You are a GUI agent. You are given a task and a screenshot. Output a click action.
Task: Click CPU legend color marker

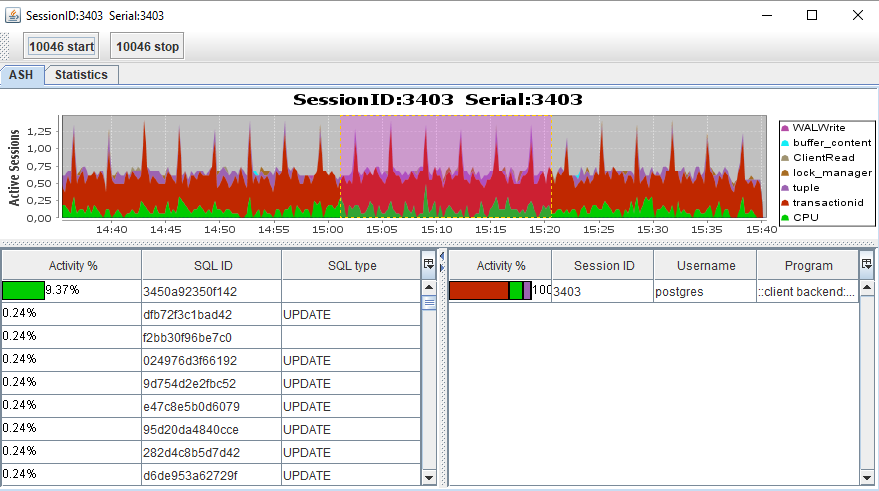(x=785, y=218)
